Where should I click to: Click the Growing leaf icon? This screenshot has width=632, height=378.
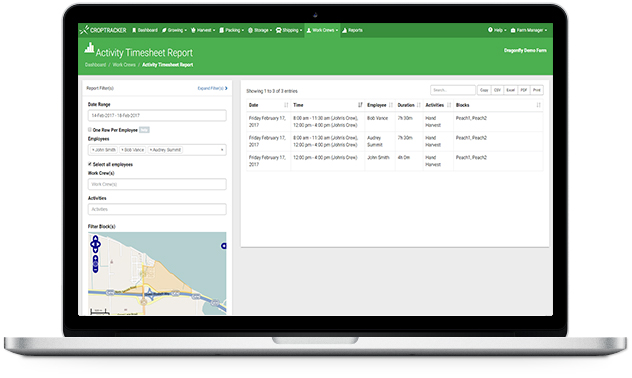pos(164,30)
